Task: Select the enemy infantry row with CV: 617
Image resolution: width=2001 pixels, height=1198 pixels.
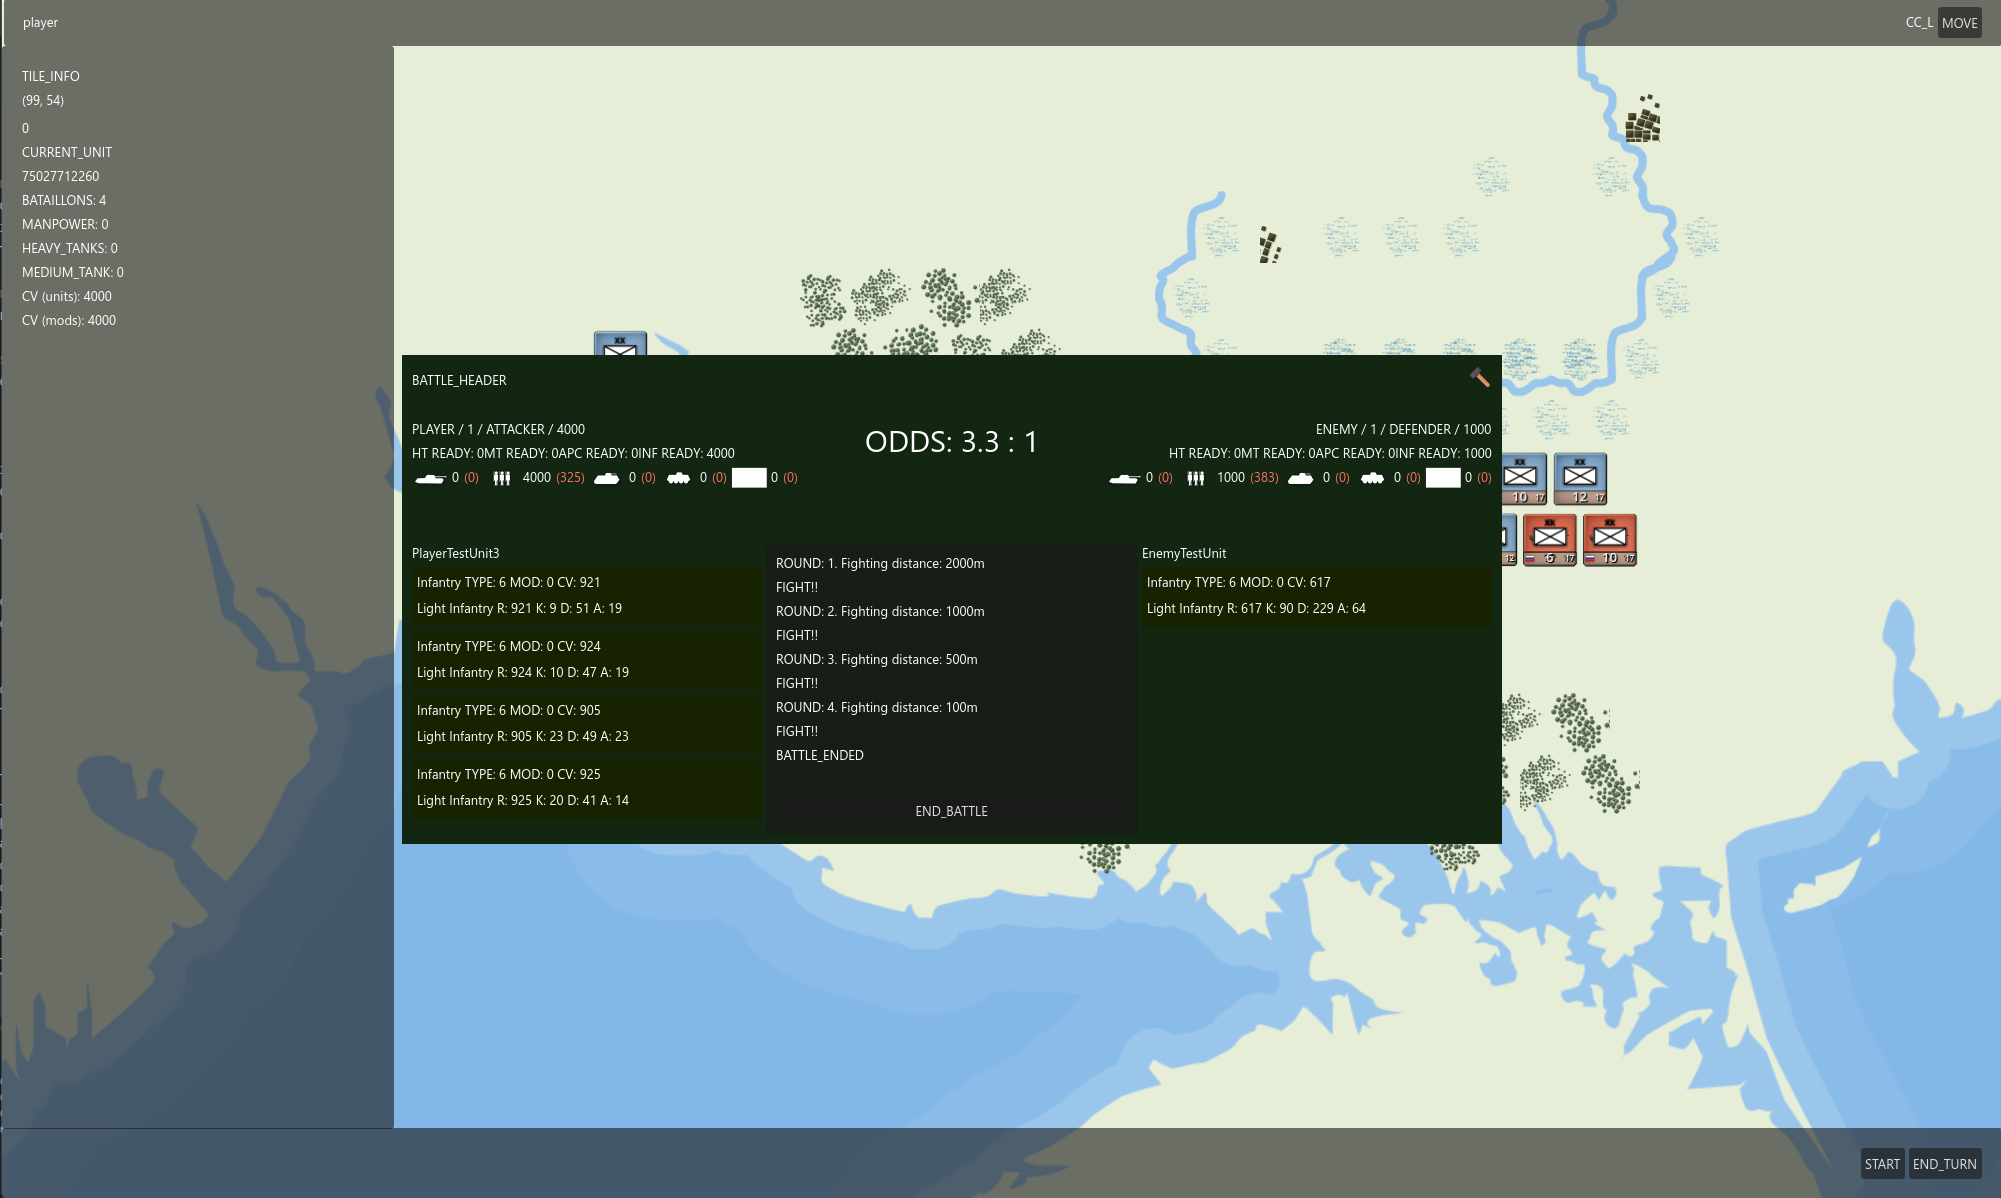Action: [x=1316, y=596]
